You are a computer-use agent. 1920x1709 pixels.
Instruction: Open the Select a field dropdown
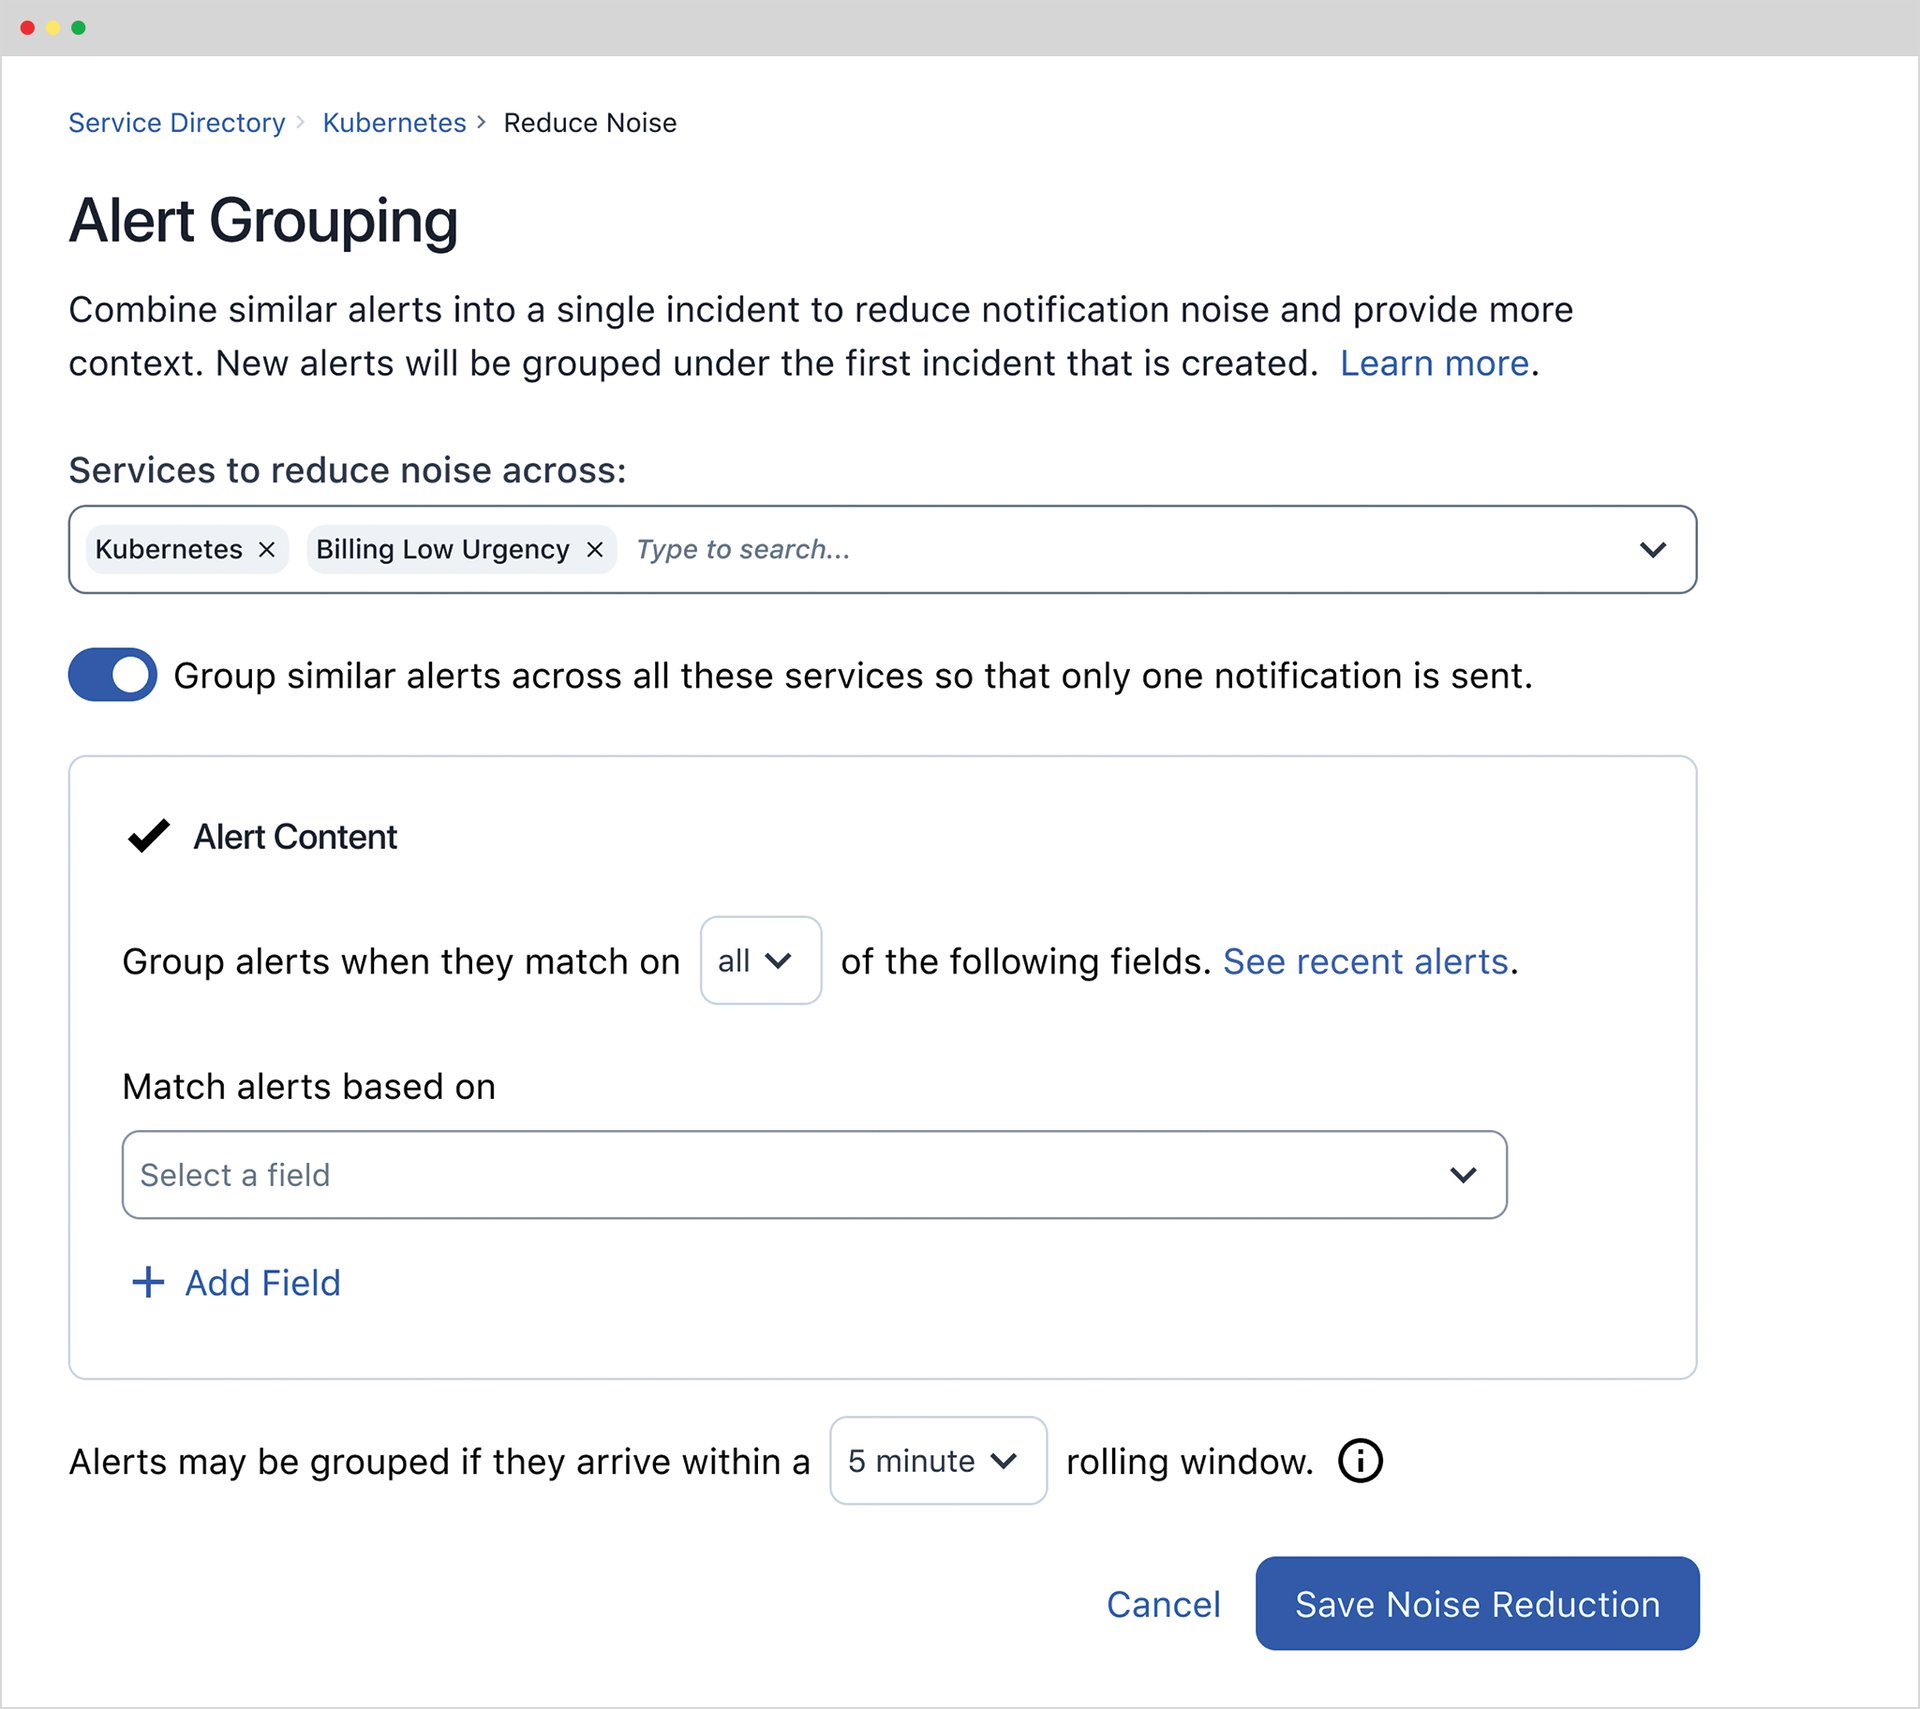coord(814,1175)
